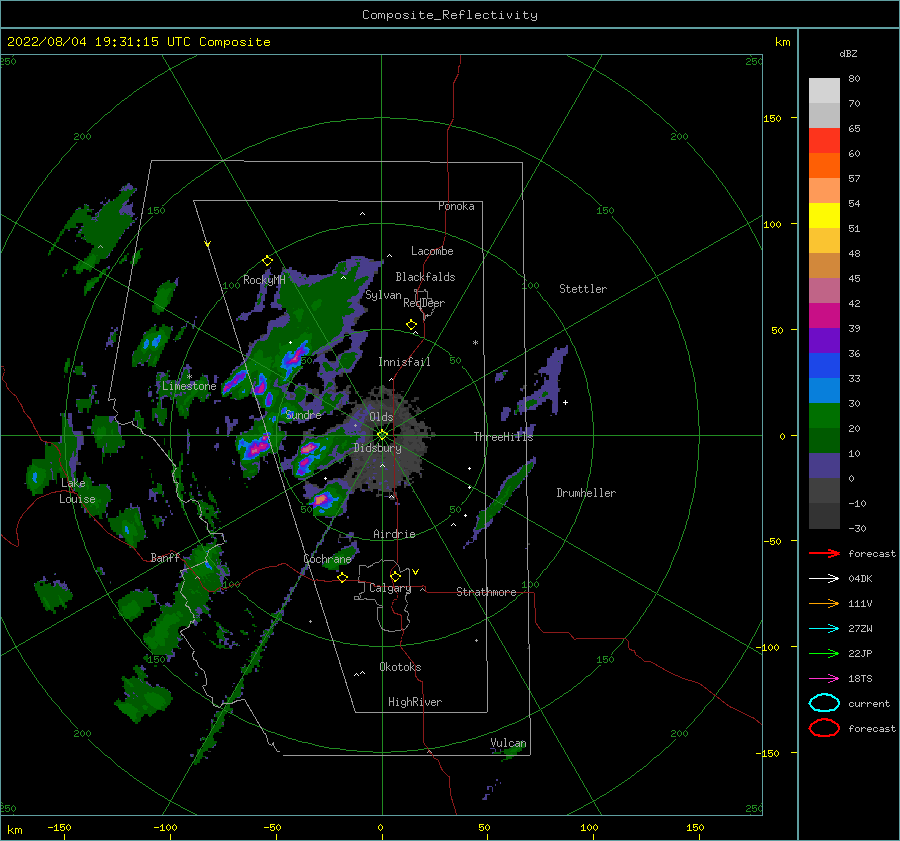900x841 pixels.
Task: Select the 20-30 dBZ green swatch
Action: tap(824, 416)
